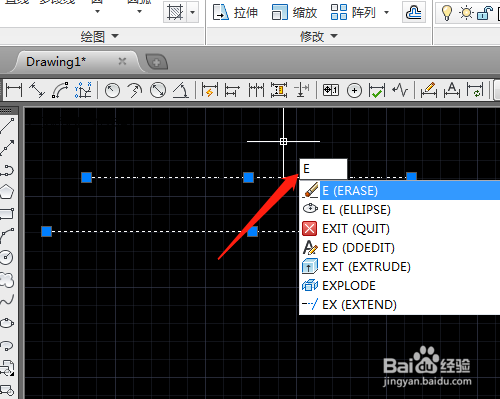
Task: Open the Hatch dropdown arrow
Action: coord(192,13)
